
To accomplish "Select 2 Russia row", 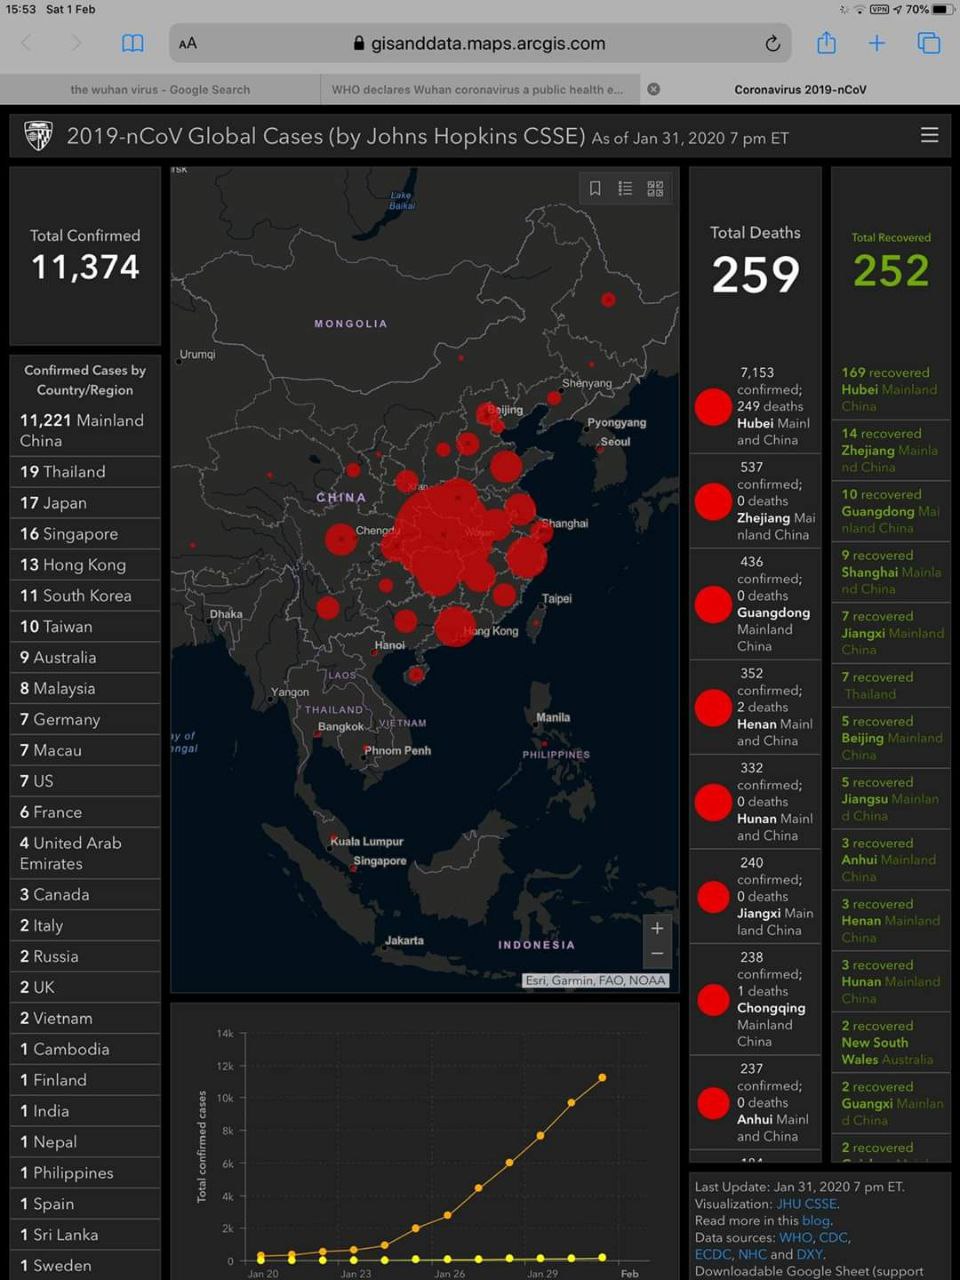I will [x=85, y=956].
